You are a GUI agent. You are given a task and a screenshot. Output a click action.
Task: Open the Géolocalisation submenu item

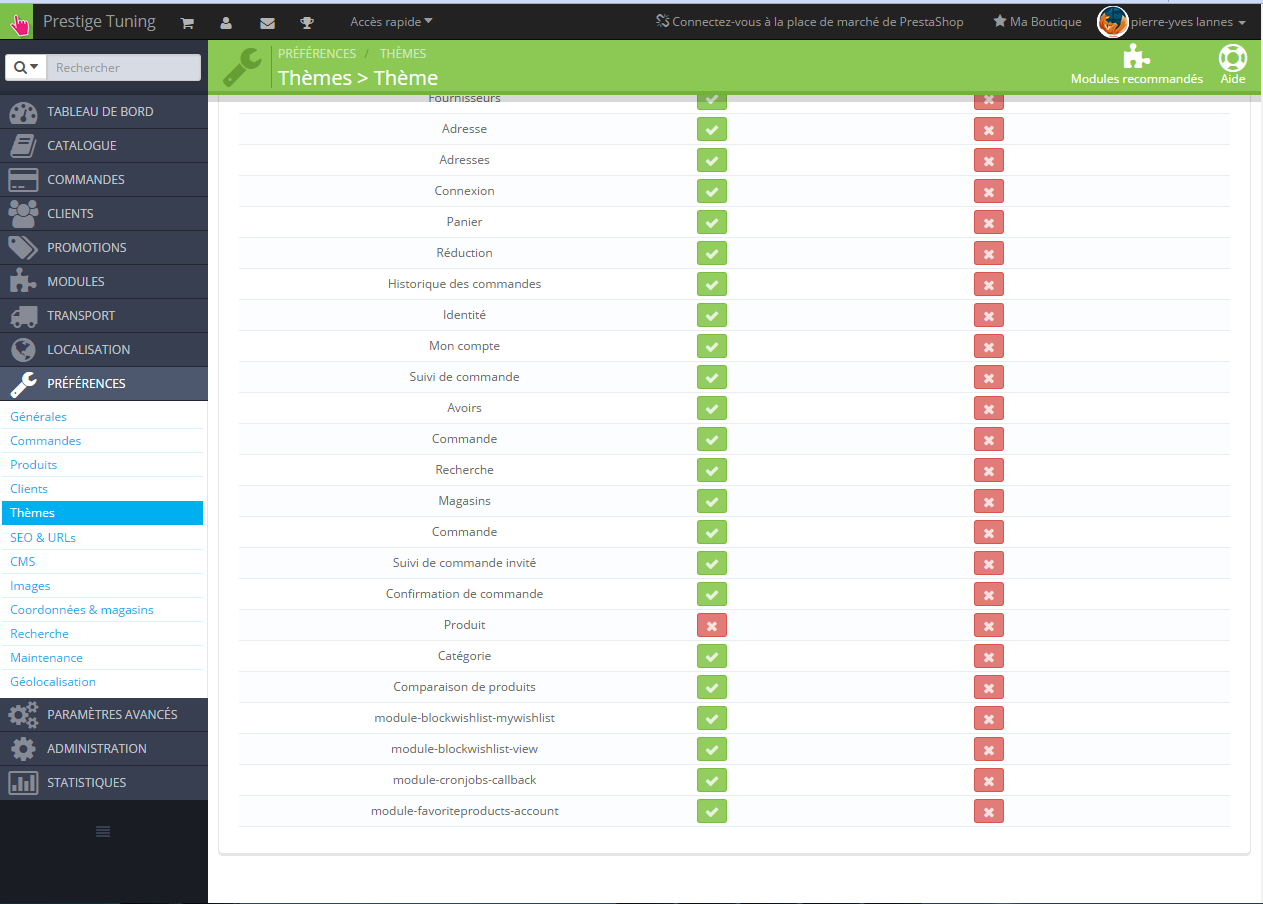[53, 682]
